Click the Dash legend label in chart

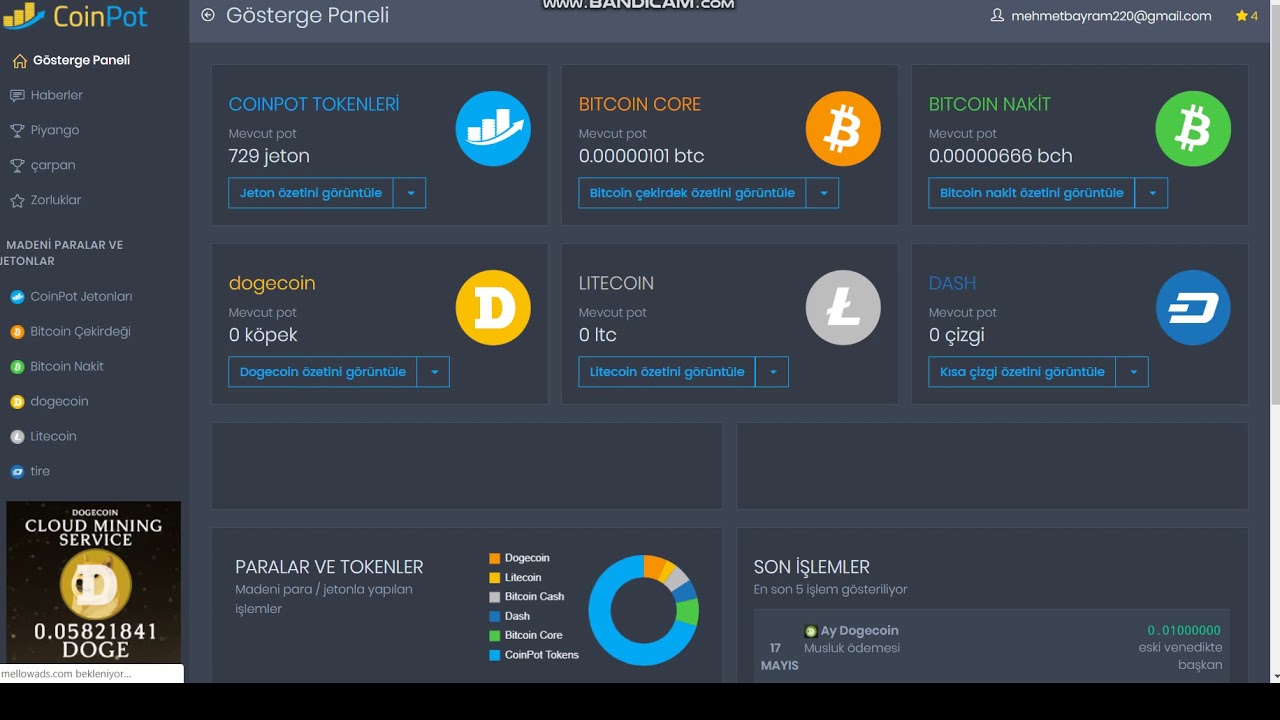tap(517, 616)
